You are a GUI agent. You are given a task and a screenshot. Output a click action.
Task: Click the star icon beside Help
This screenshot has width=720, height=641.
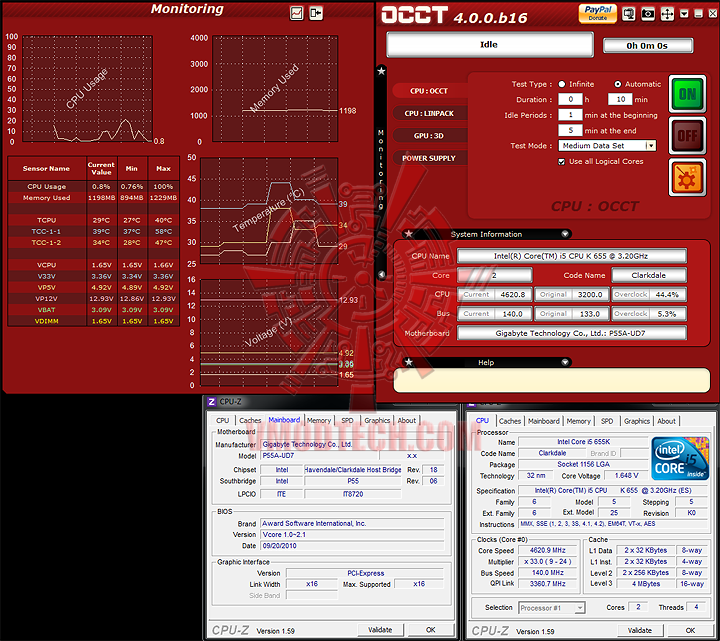408,362
